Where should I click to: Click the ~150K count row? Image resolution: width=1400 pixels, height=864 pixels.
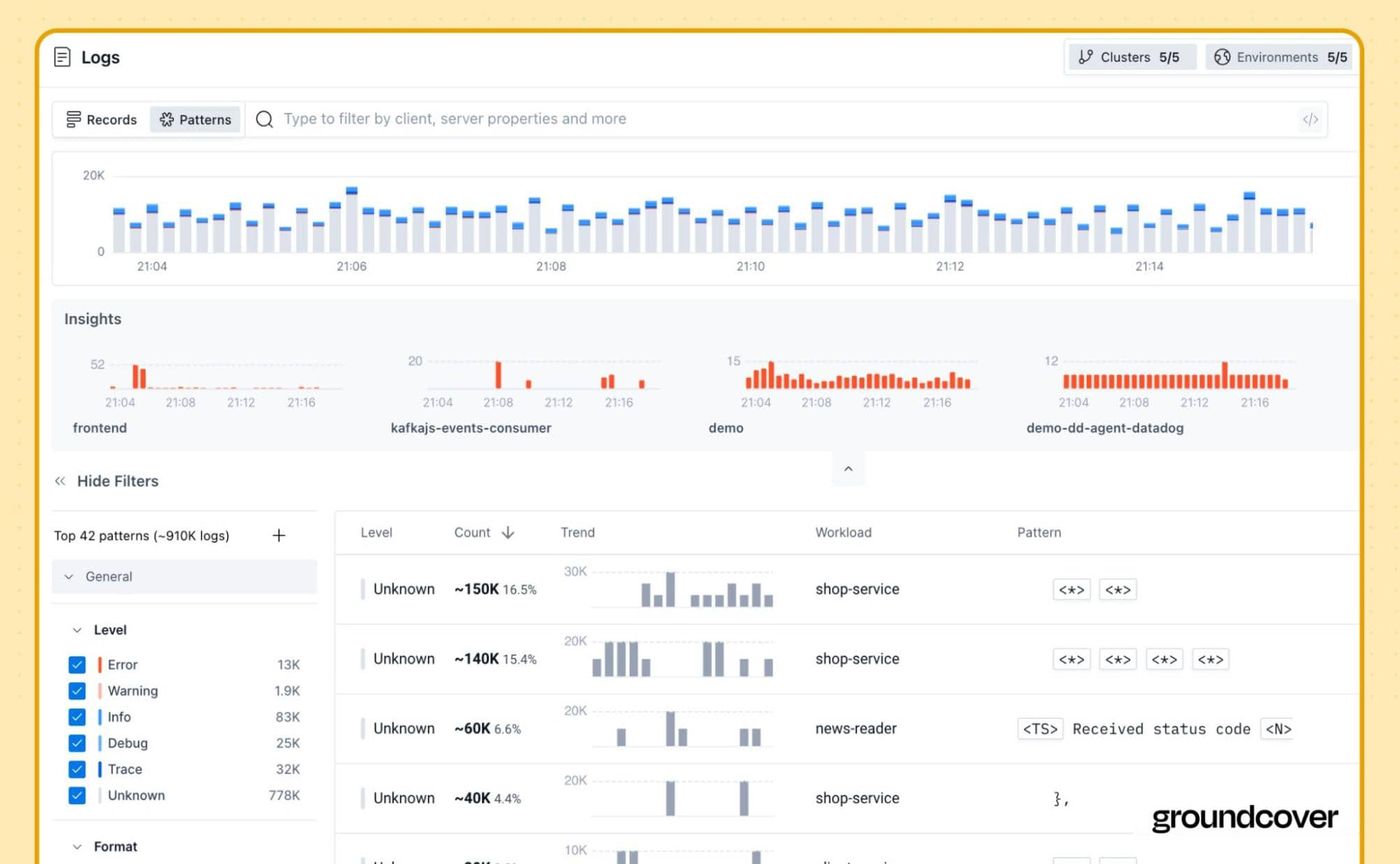(847, 589)
